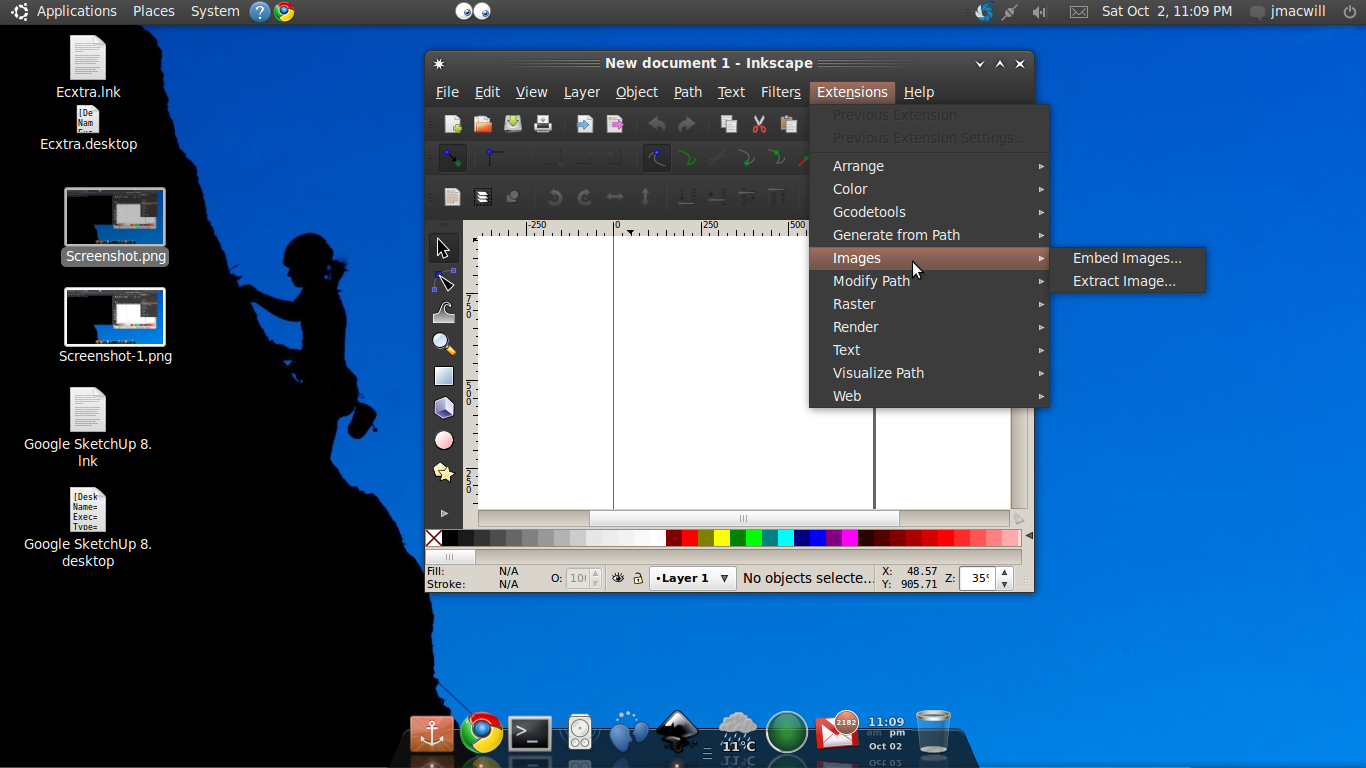Open the Edit menu
Viewport: 1366px width, 768px height.
487,92
